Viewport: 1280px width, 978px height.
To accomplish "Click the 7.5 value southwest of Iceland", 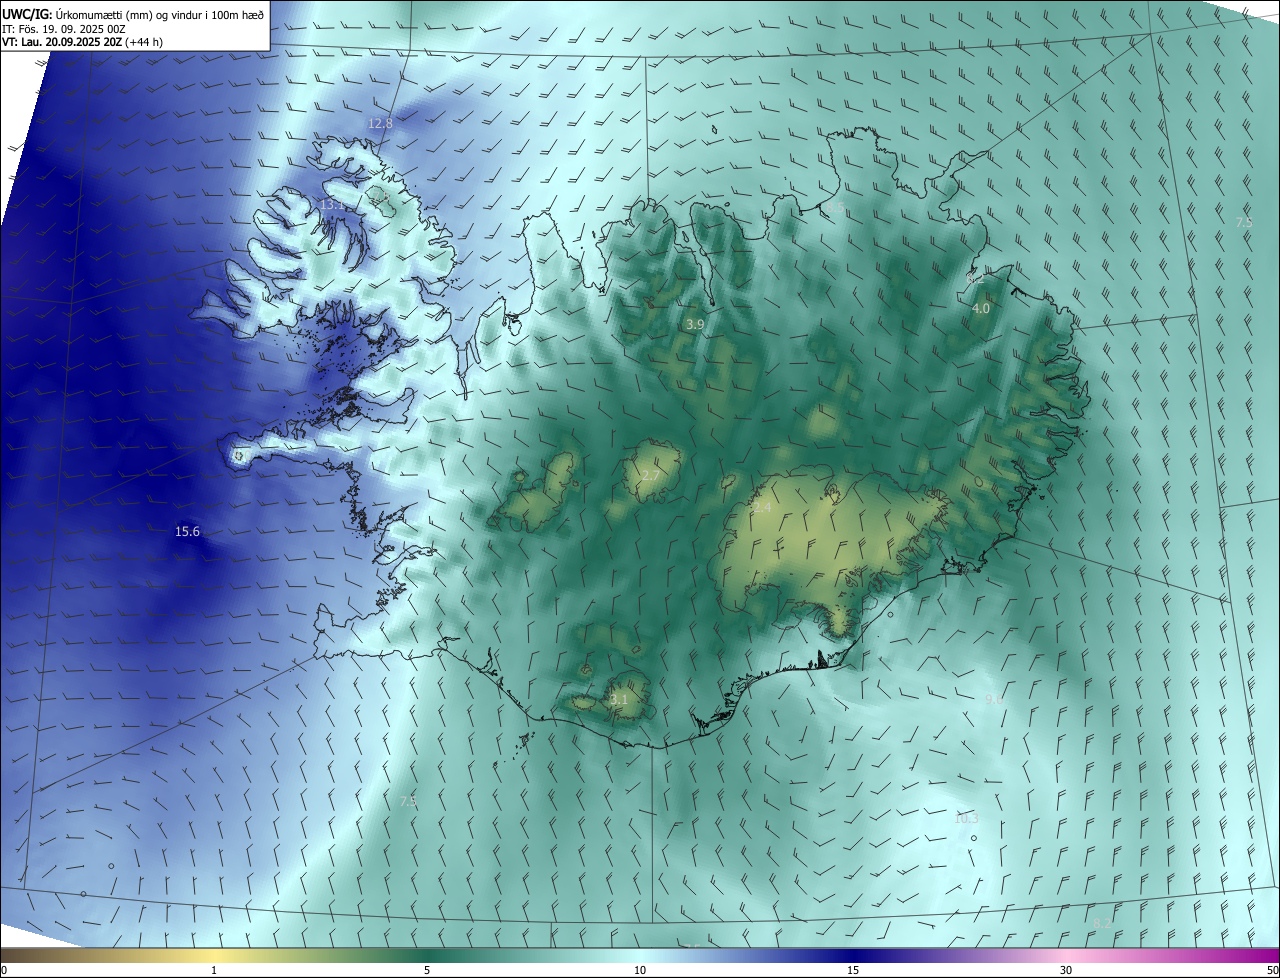I will 407,801.
